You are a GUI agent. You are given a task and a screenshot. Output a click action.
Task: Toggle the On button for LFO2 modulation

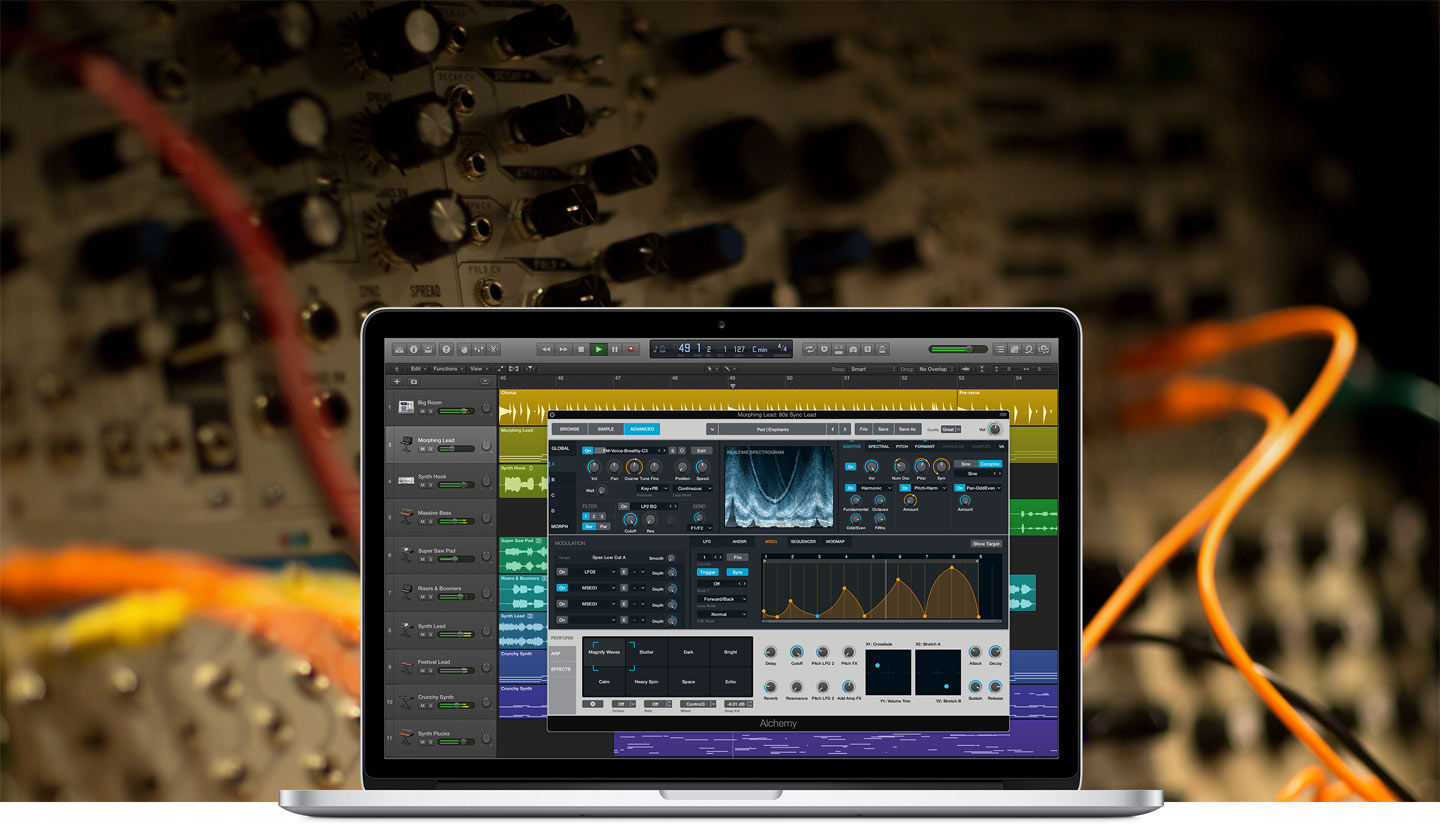pos(563,572)
